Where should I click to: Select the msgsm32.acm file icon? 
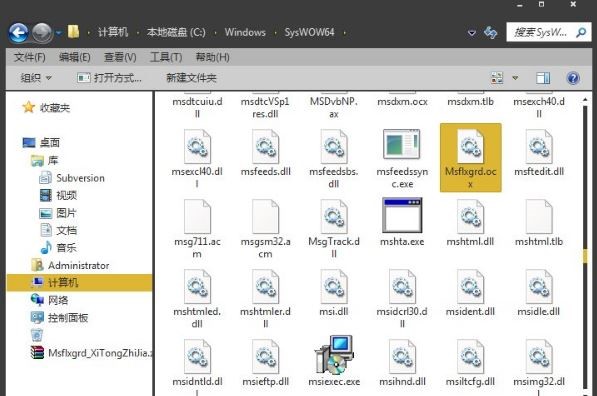point(265,217)
